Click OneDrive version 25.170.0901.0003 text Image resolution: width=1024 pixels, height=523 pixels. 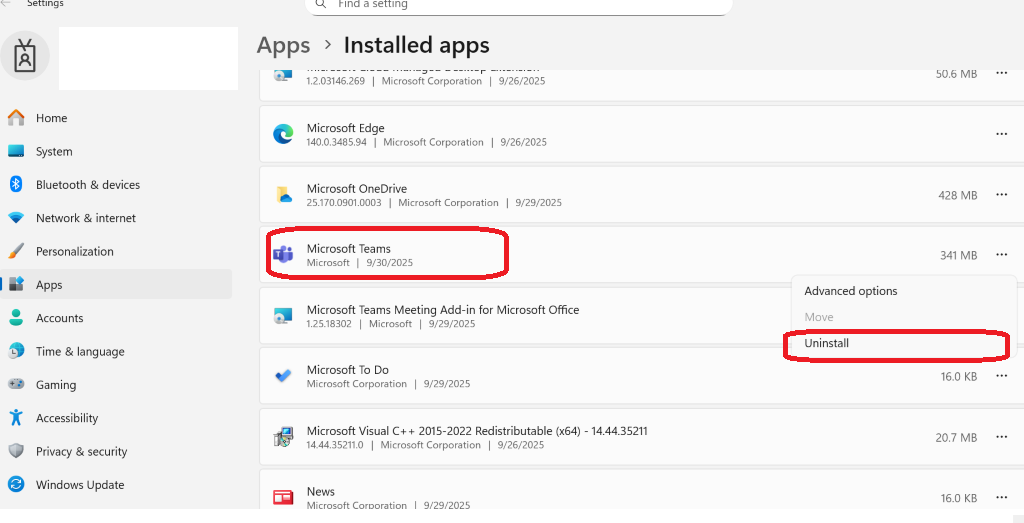(x=344, y=203)
